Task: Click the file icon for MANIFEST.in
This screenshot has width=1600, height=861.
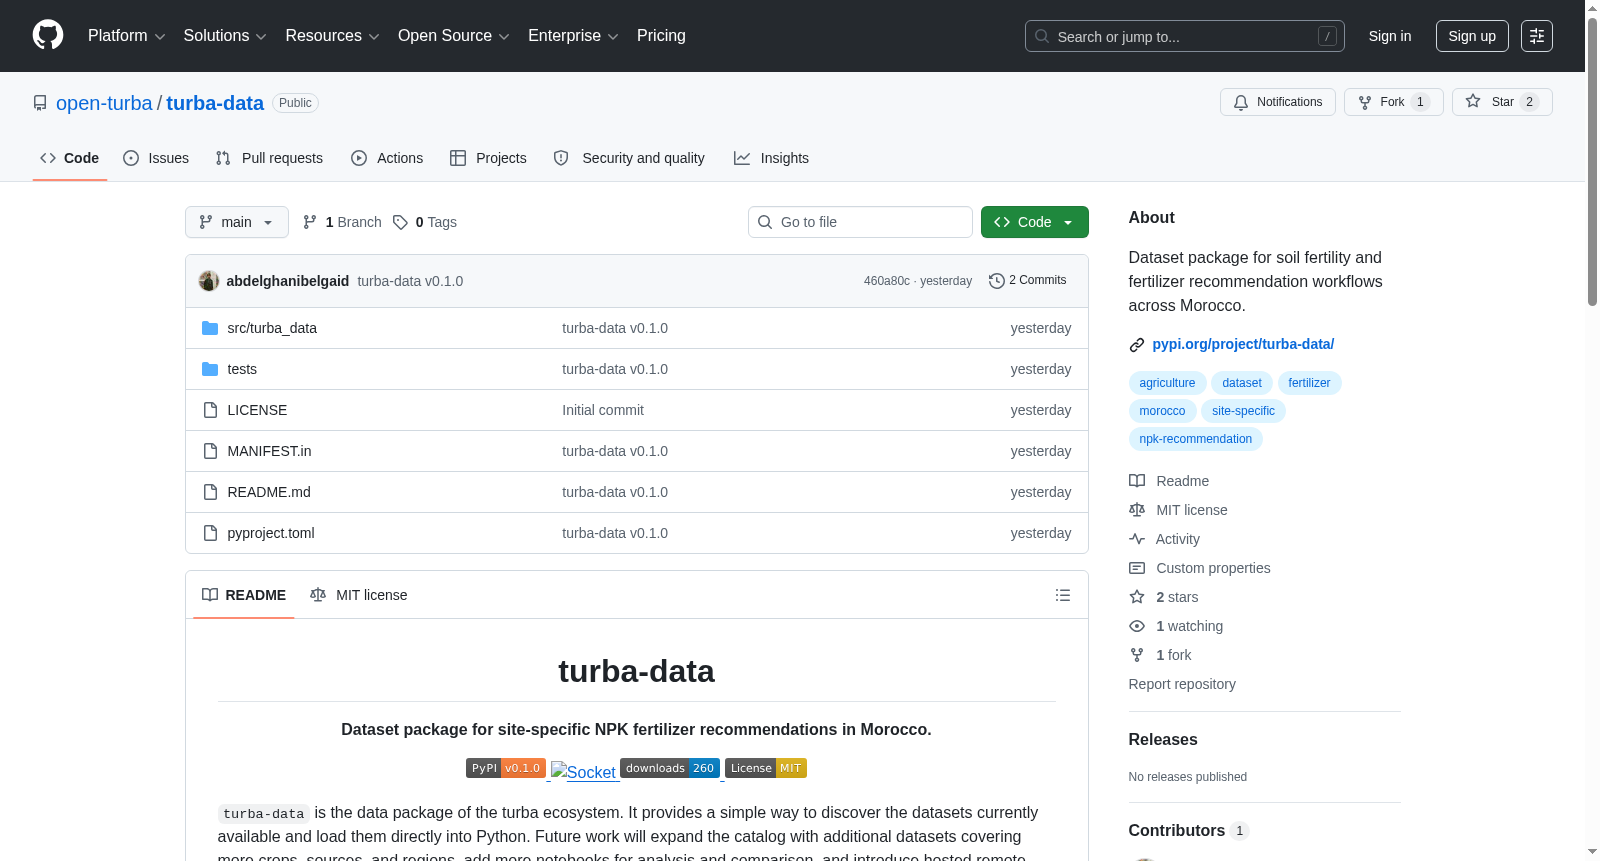Action: (x=210, y=451)
